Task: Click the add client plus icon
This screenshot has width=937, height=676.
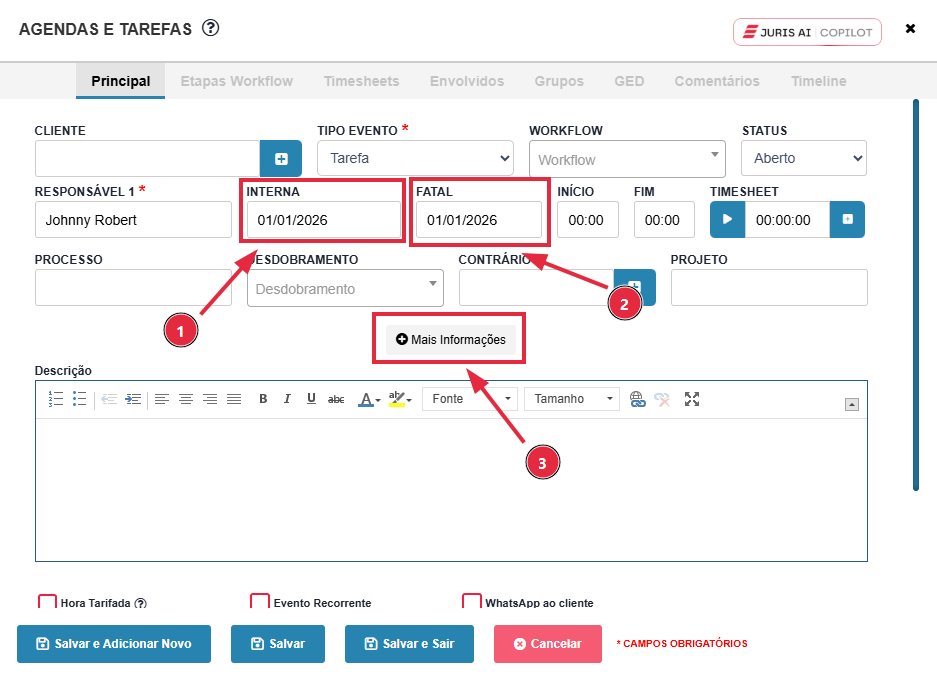Action: [281, 158]
